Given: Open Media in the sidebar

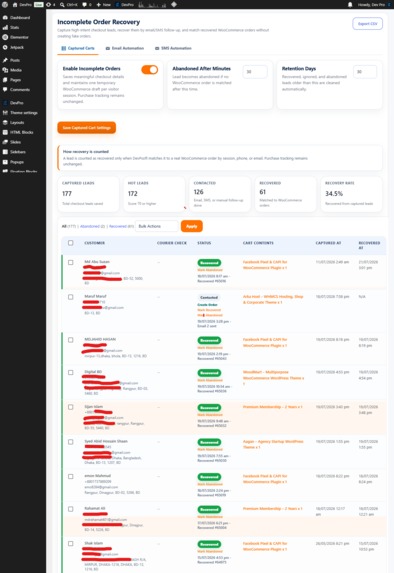Looking at the screenshot, I should [16, 70].
